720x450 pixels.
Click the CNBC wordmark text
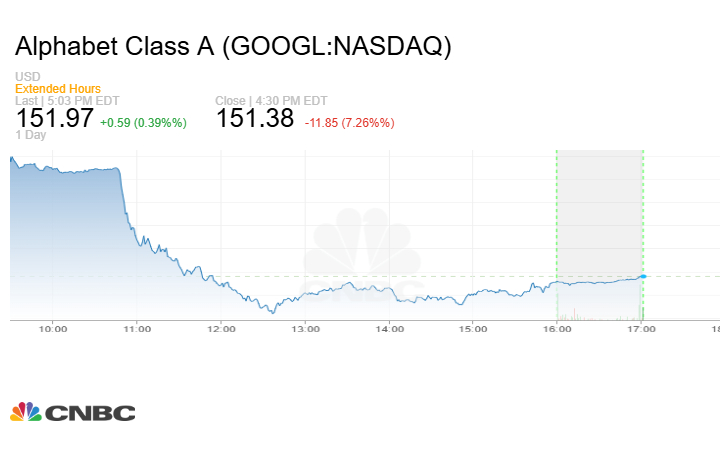pos(88,413)
